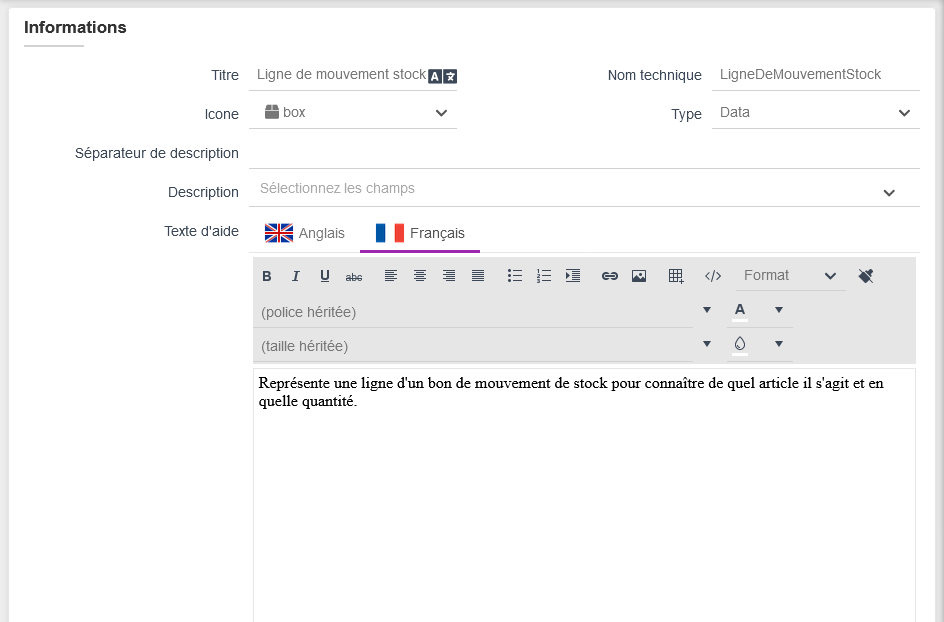This screenshot has height=622, width=944.
Task: Open the translation icon next to Titre
Action: 443,76
